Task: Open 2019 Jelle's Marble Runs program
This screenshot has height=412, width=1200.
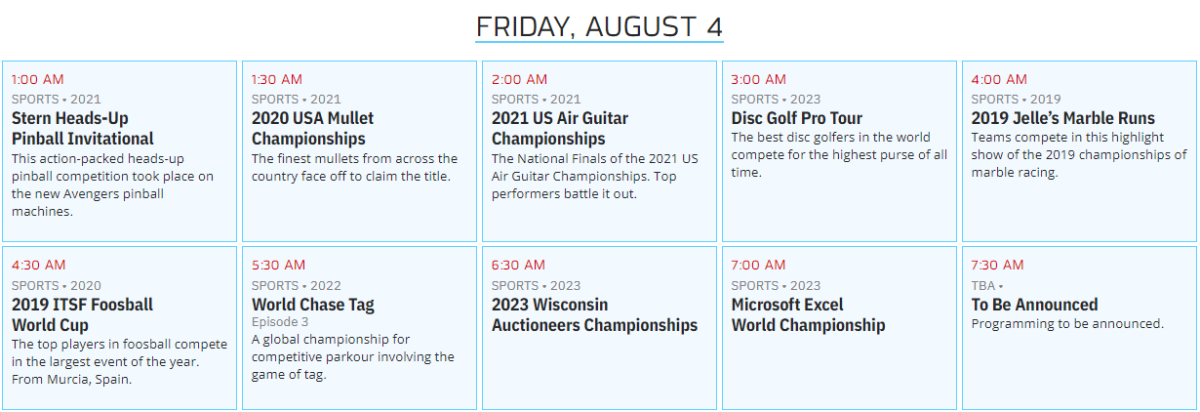Action: pyautogui.click(x=1062, y=118)
